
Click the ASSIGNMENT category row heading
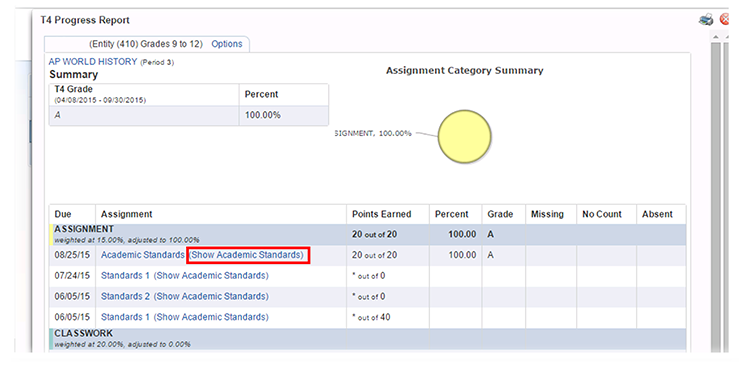coord(84,229)
